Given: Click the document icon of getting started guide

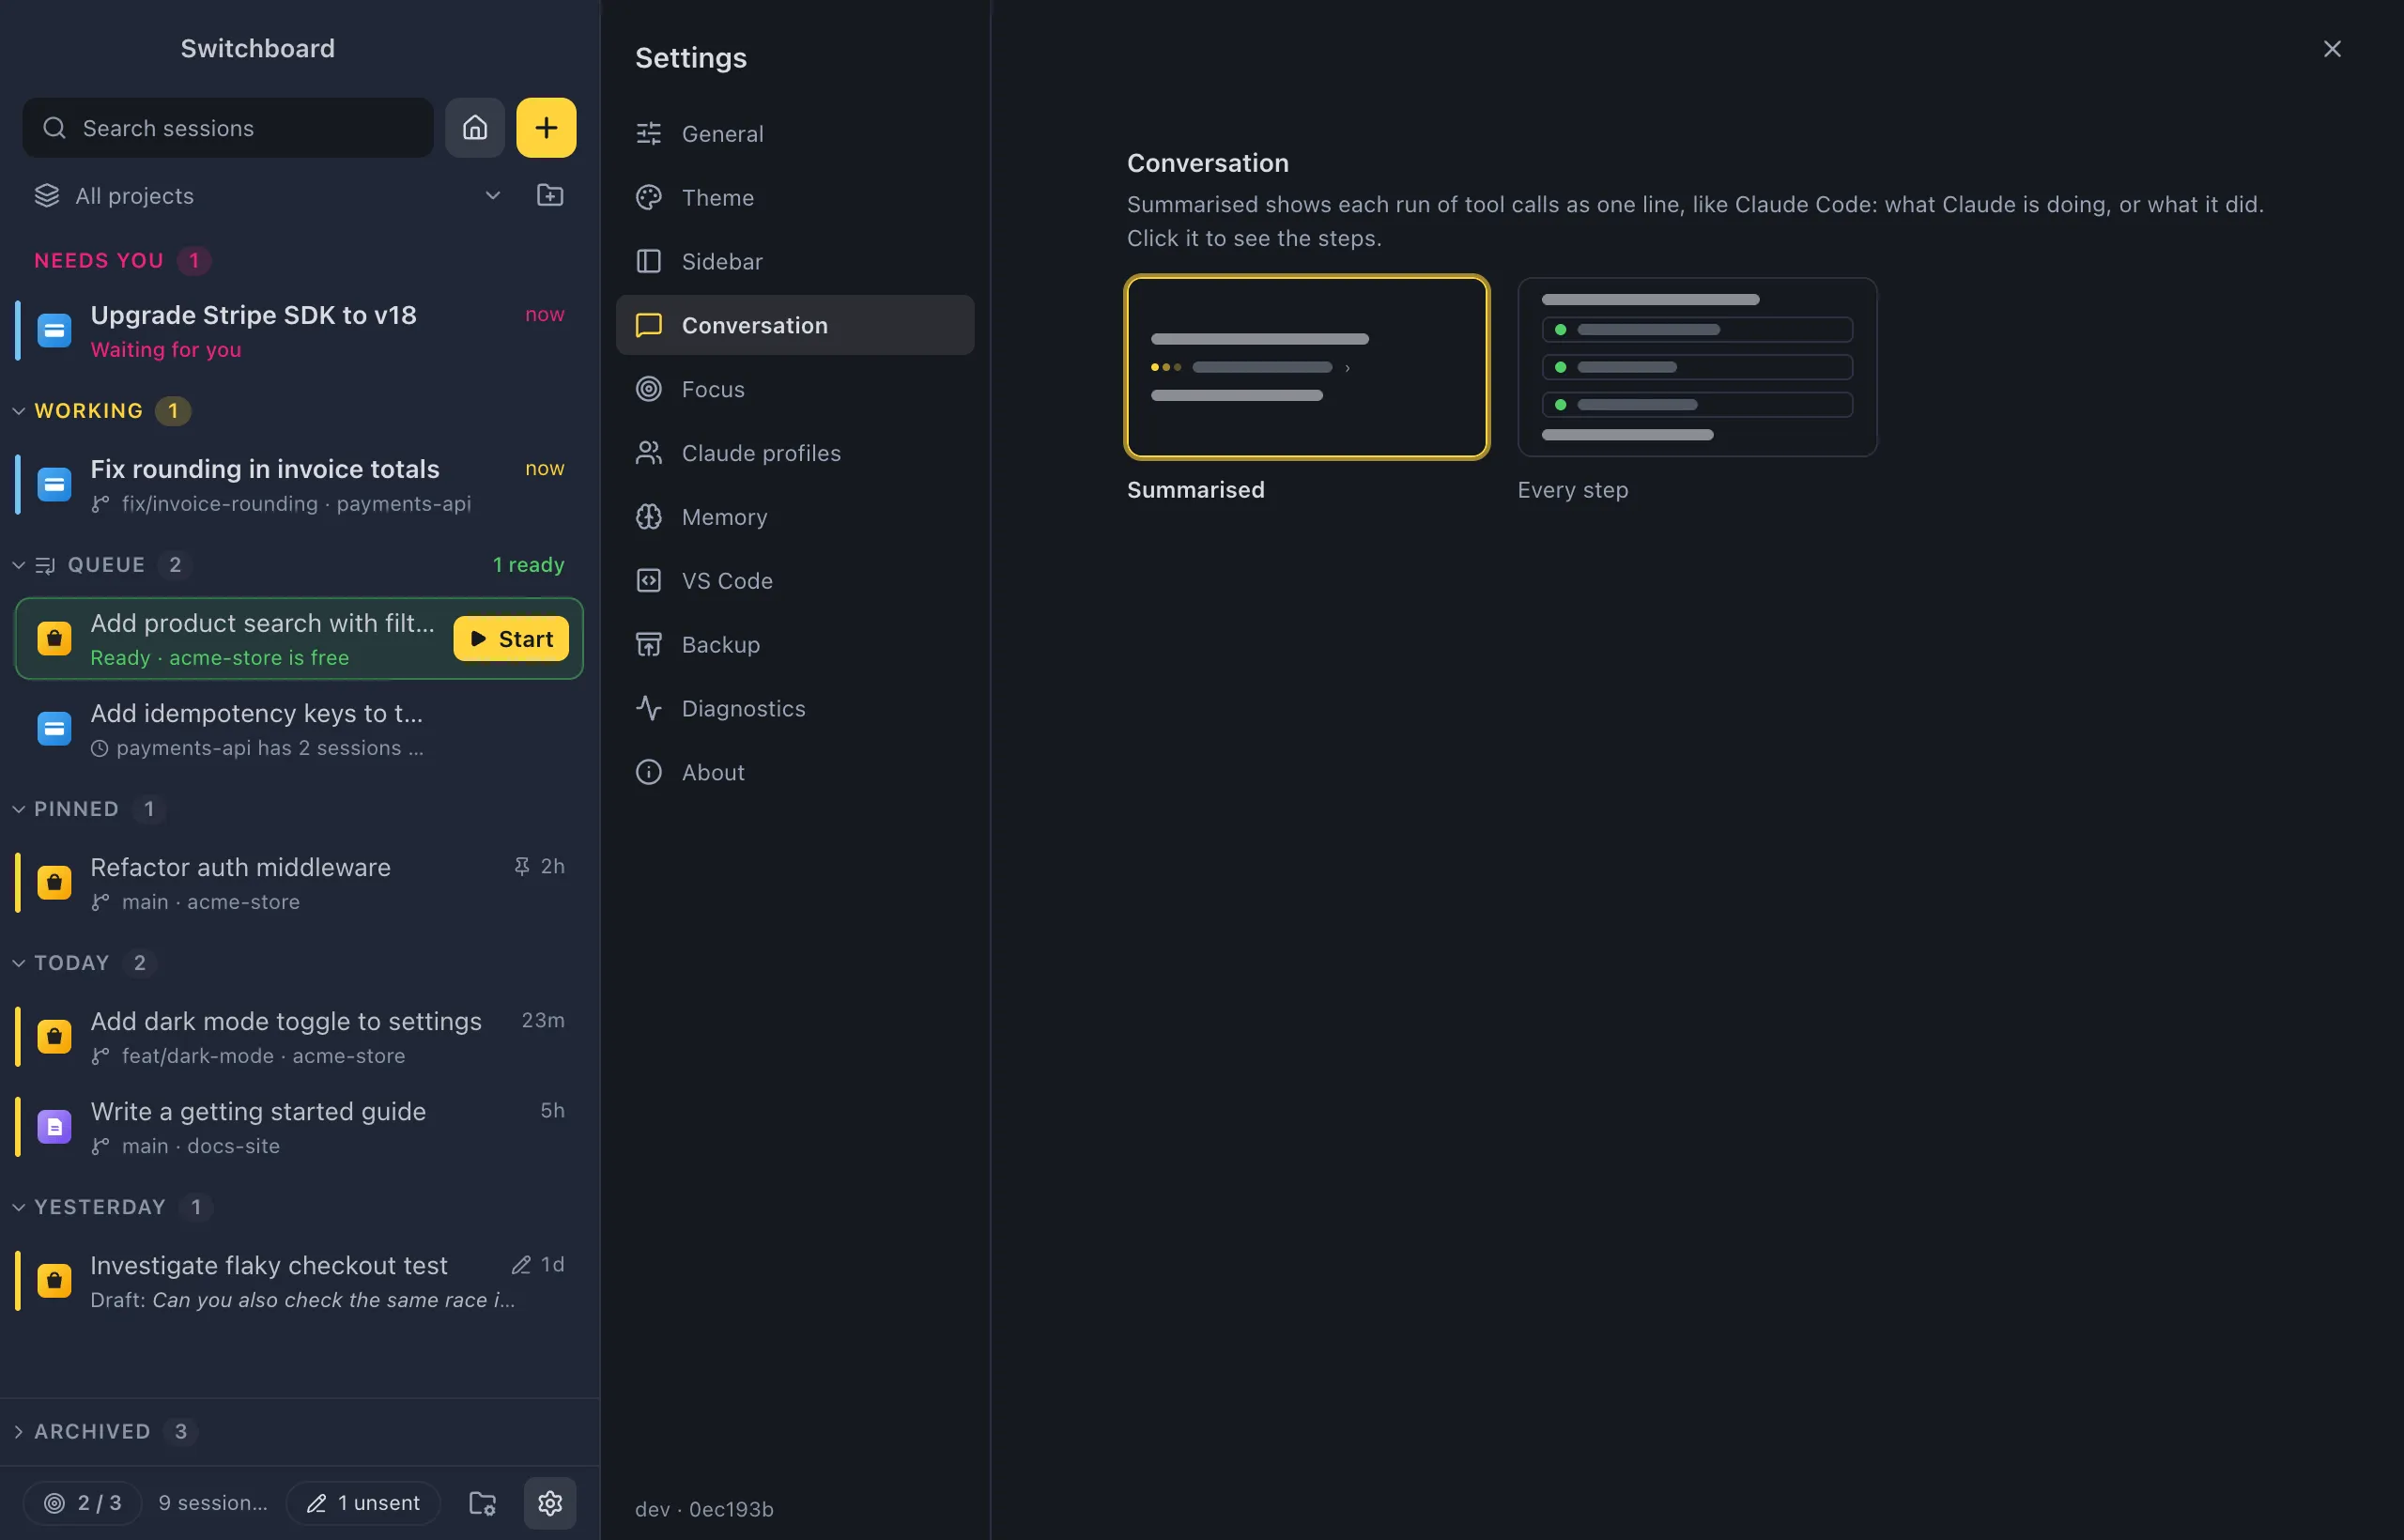Looking at the screenshot, I should tap(54, 1126).
